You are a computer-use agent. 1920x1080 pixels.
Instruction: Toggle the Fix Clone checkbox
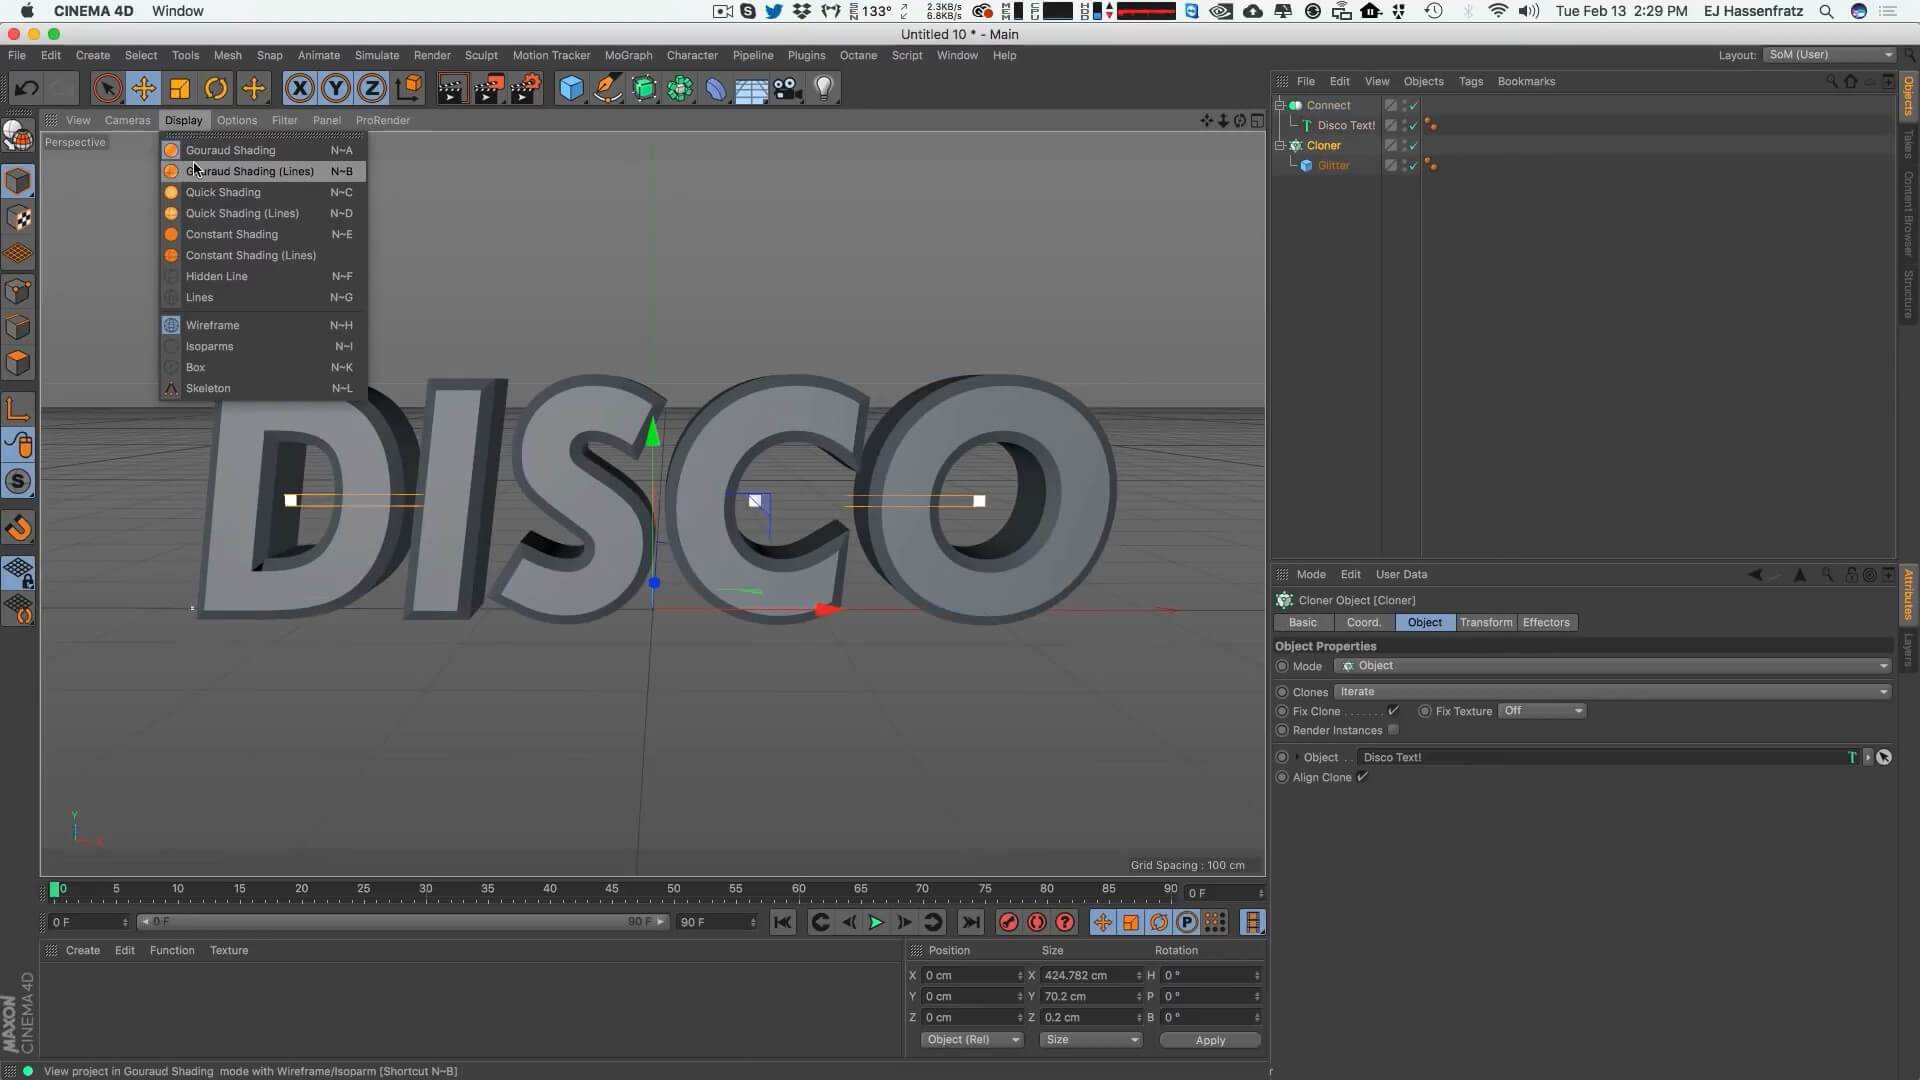1393,711
